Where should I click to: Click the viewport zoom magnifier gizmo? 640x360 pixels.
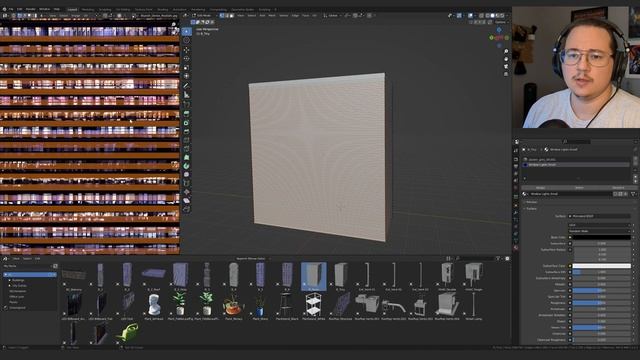click(x=506, y=51)
